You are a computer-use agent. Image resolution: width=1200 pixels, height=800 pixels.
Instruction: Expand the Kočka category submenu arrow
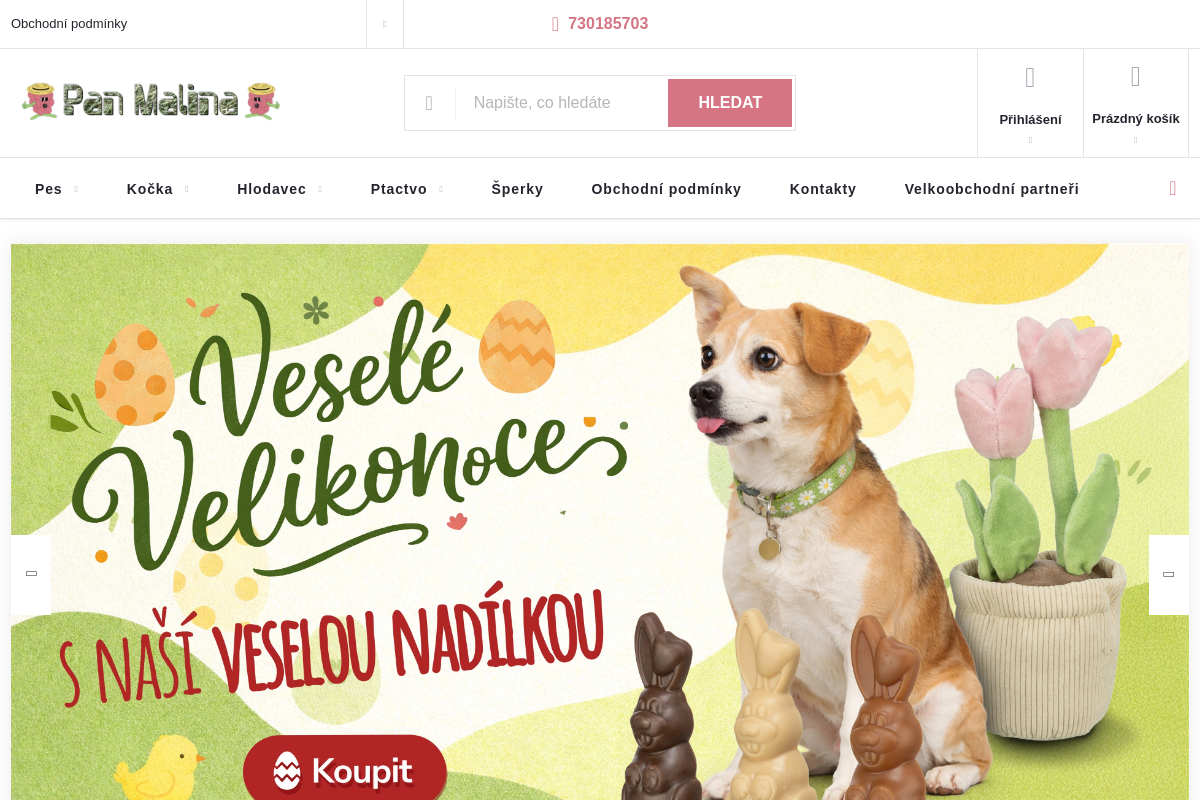coord(187,189)
